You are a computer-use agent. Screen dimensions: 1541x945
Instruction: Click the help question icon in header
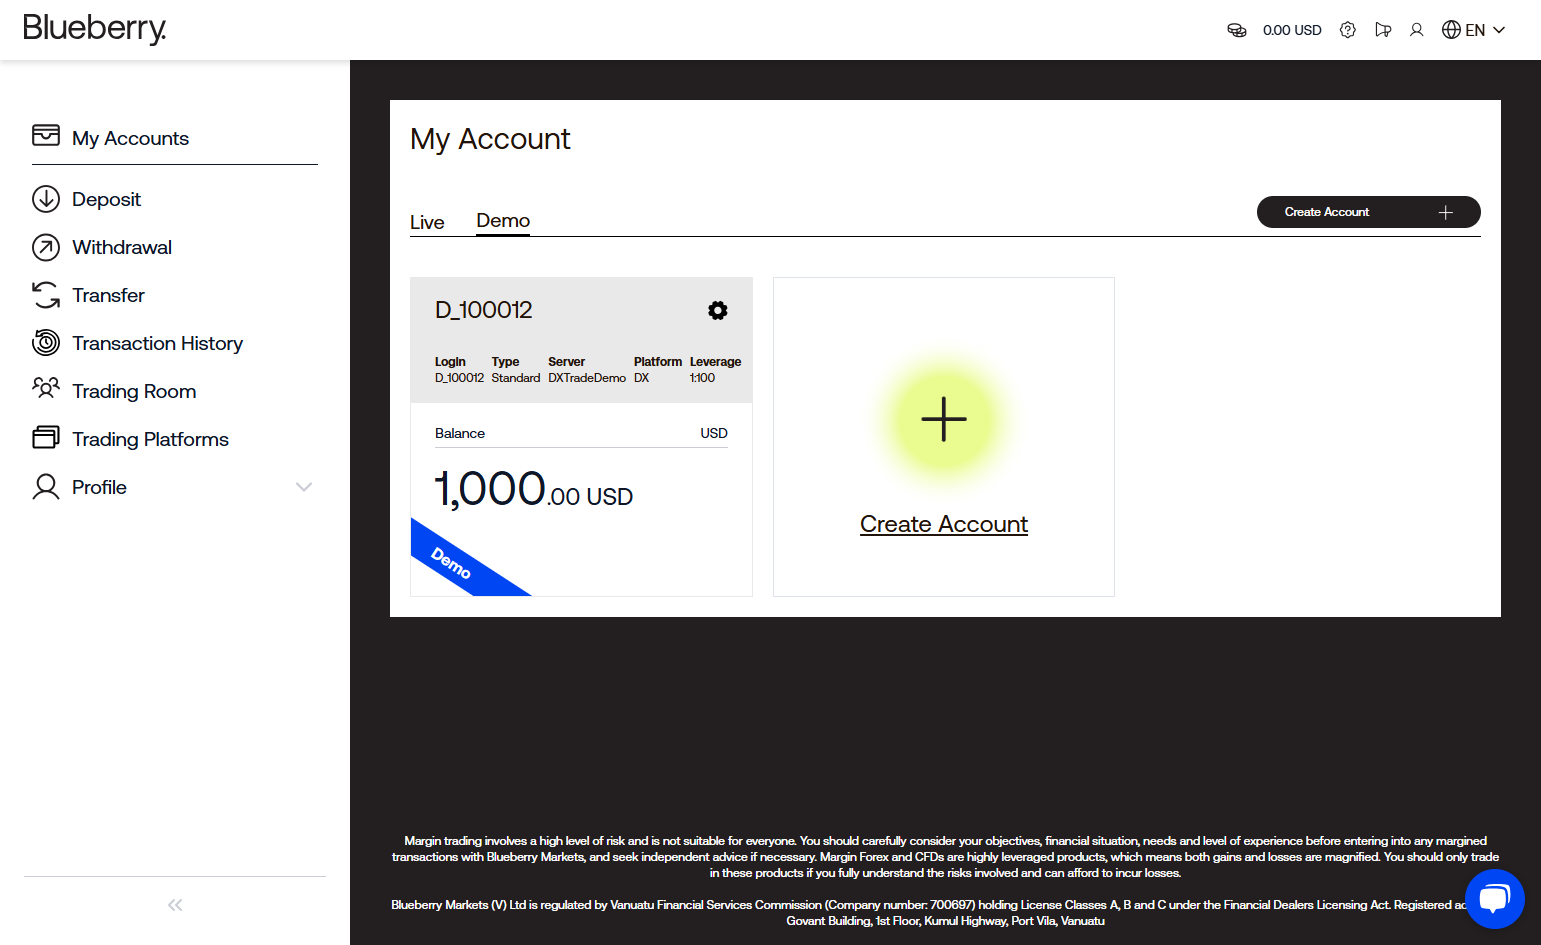[x=1348, y=30]
